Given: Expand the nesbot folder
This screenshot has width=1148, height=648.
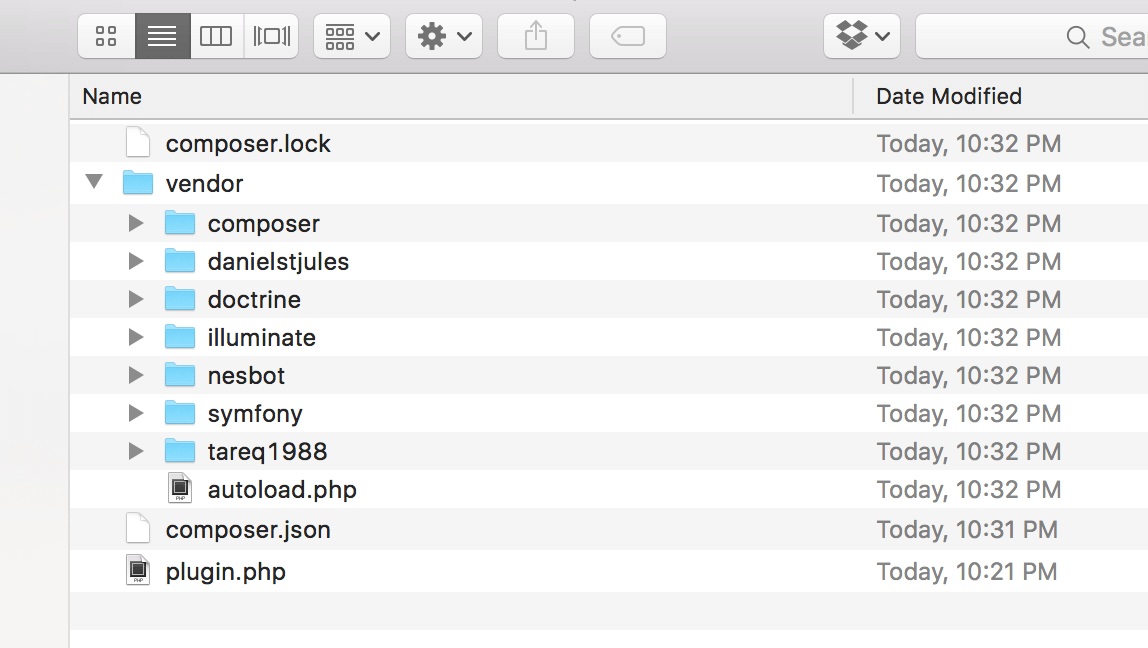Looking at the screenshot, I should [x=136, y=375].
